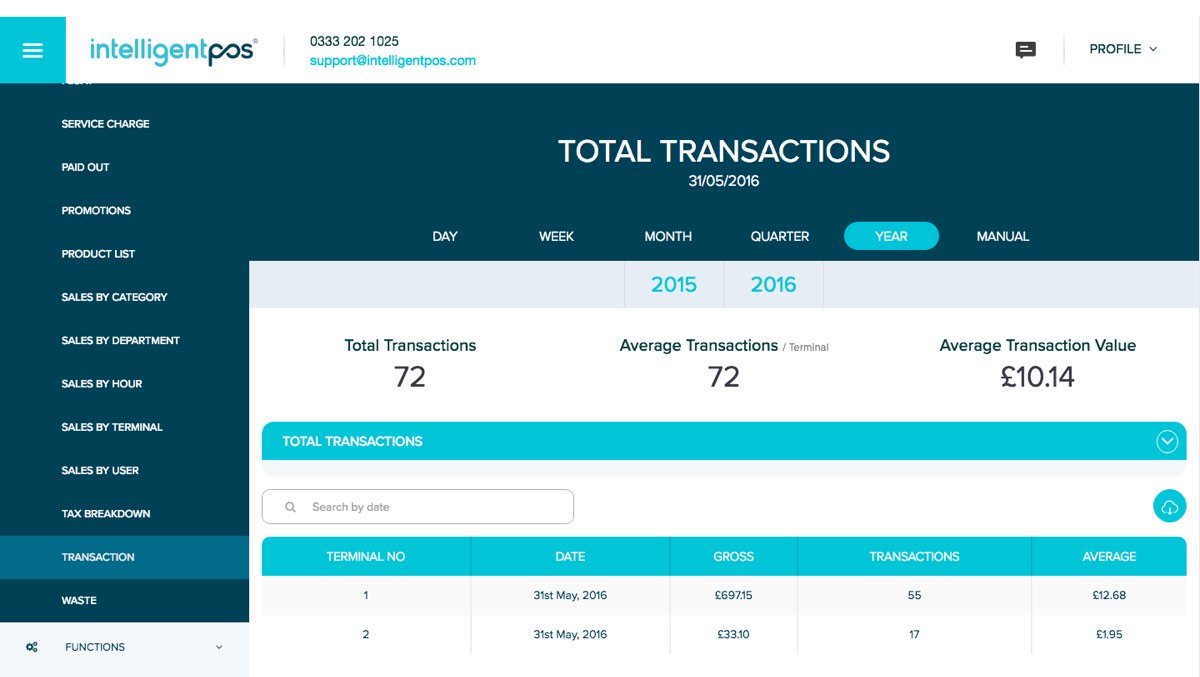Click the Functions gears icon
Image resolution: width=1200 pixels, height=677 pixels.
coord(32,647)
